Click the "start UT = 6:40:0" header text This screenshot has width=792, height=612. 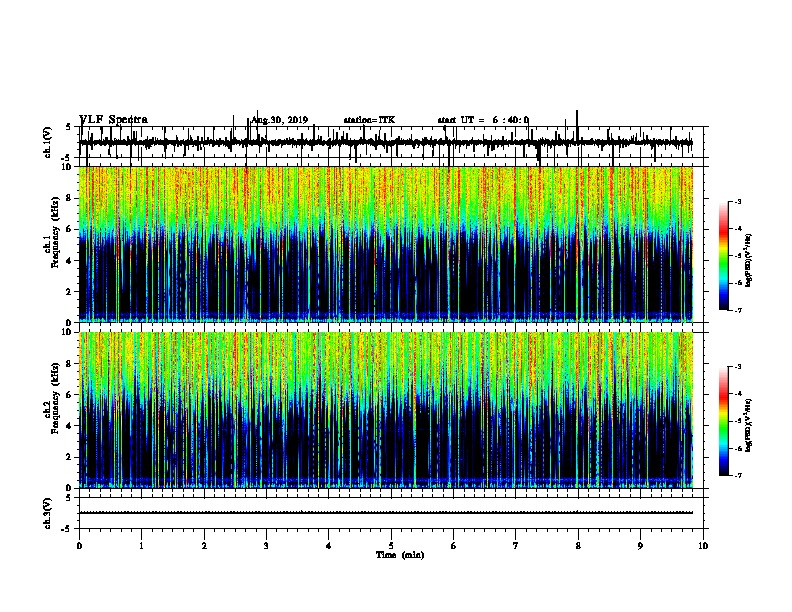[x=483, y=120]
